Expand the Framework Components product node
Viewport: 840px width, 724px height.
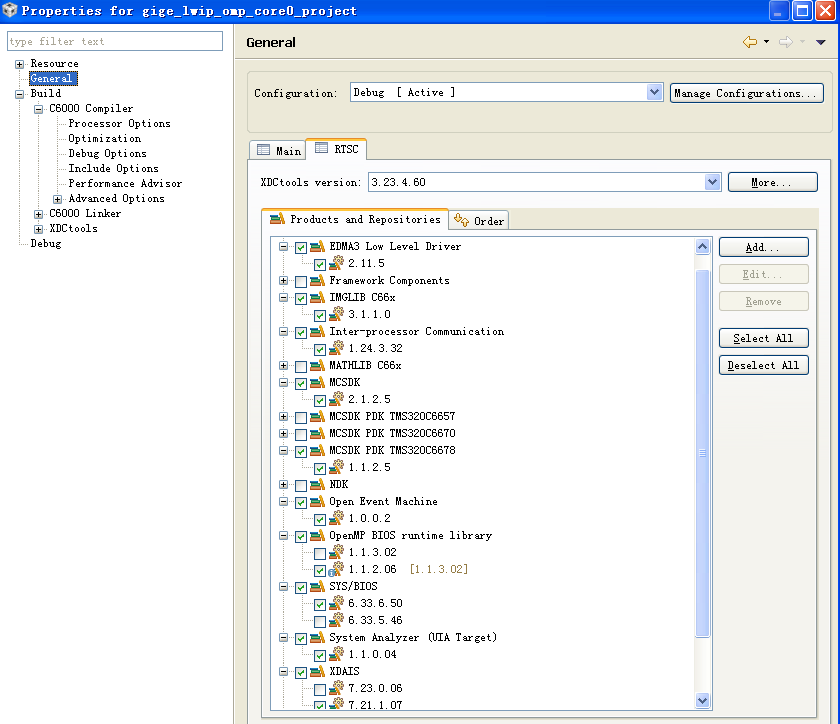coord(283,281)
